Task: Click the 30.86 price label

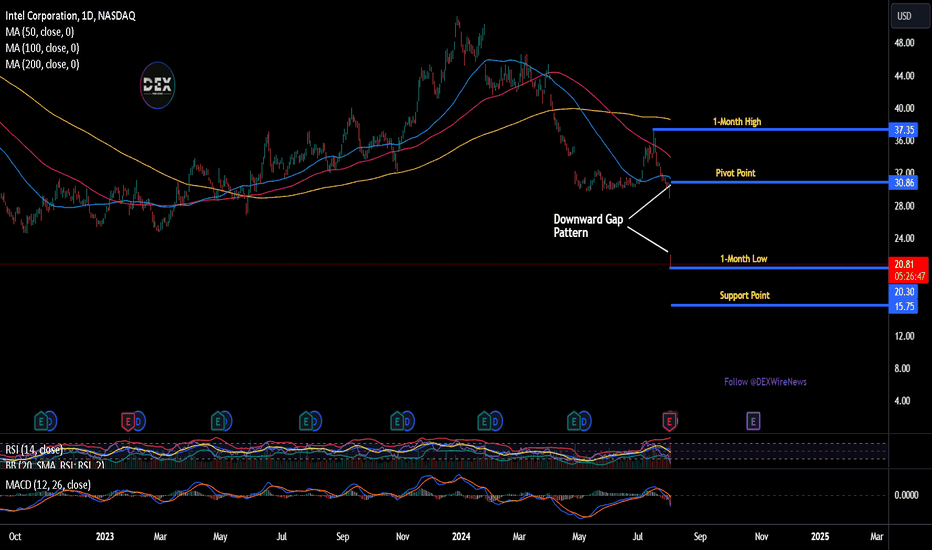Action: click(903, 183)
